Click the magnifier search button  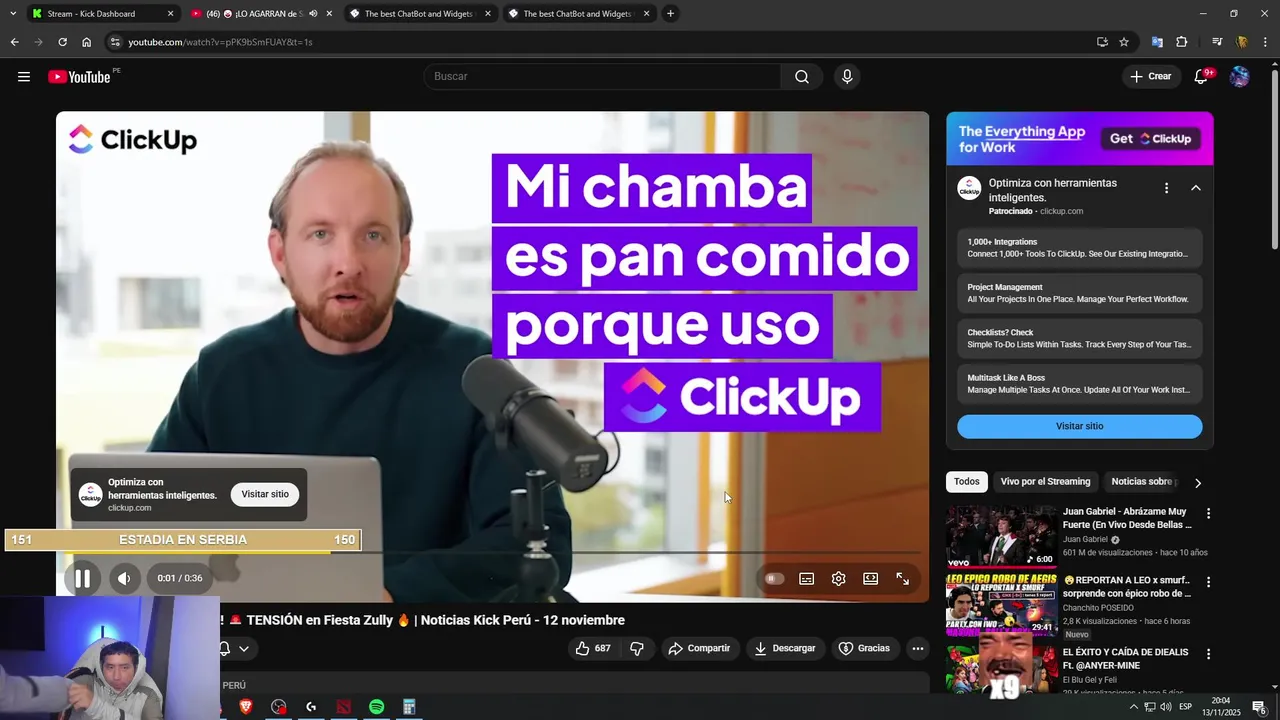(802, 77)
